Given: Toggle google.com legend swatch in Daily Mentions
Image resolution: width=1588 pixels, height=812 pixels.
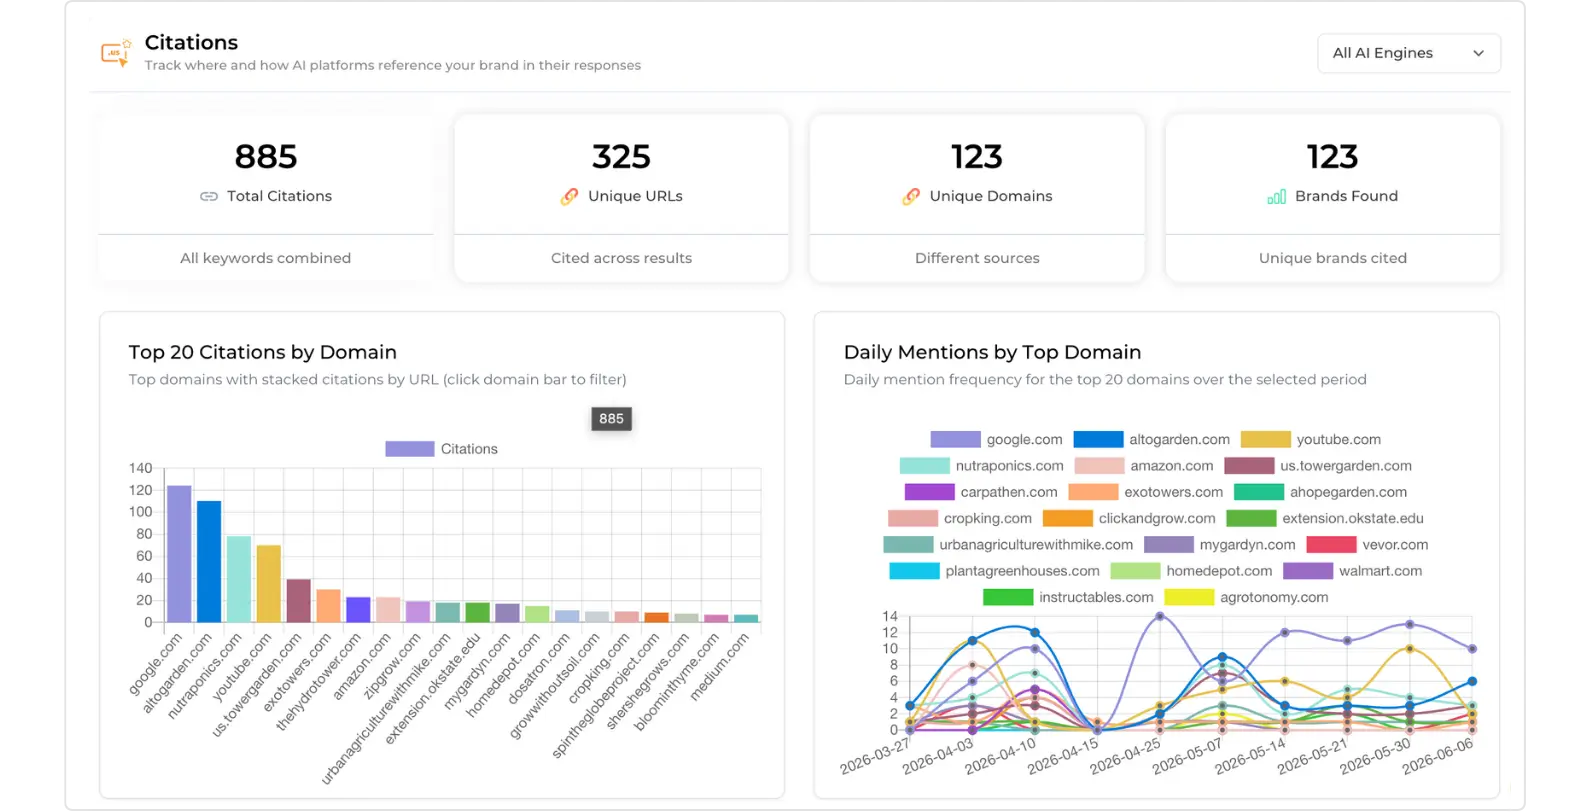Looking at the screenshot, I should pos(955,439).
